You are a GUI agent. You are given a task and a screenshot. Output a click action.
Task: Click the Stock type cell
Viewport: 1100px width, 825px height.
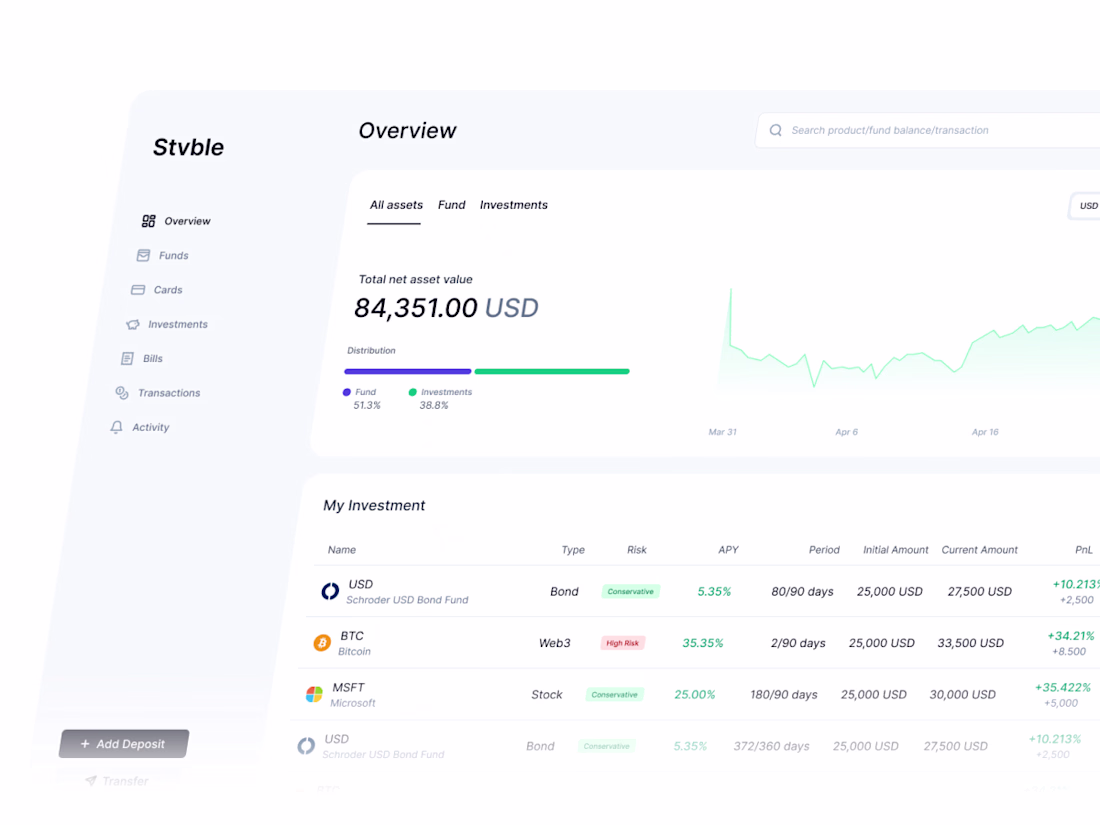coord(547,695)
